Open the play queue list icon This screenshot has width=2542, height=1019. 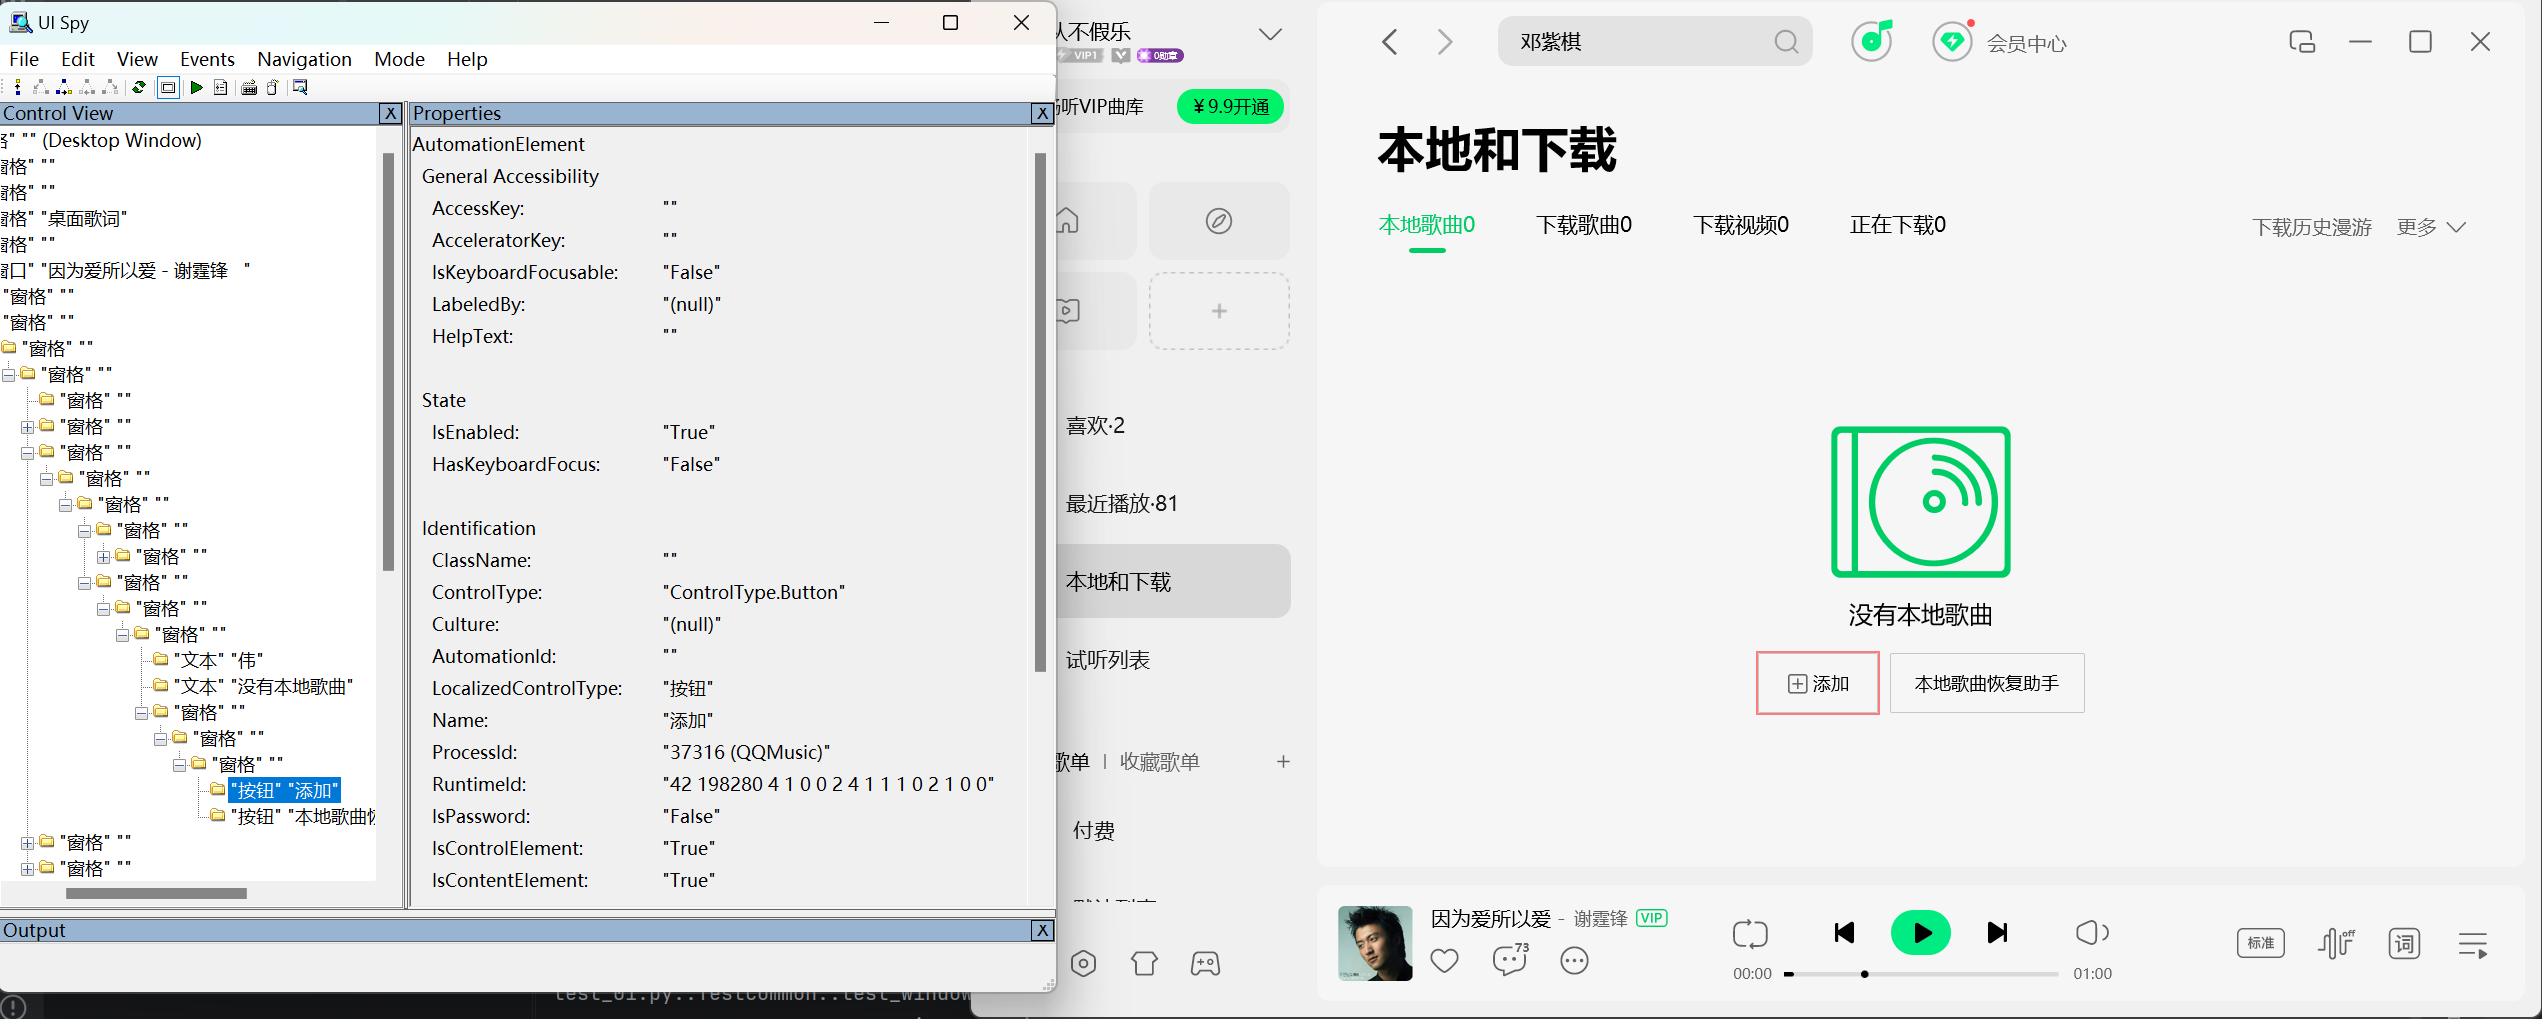2473,944
